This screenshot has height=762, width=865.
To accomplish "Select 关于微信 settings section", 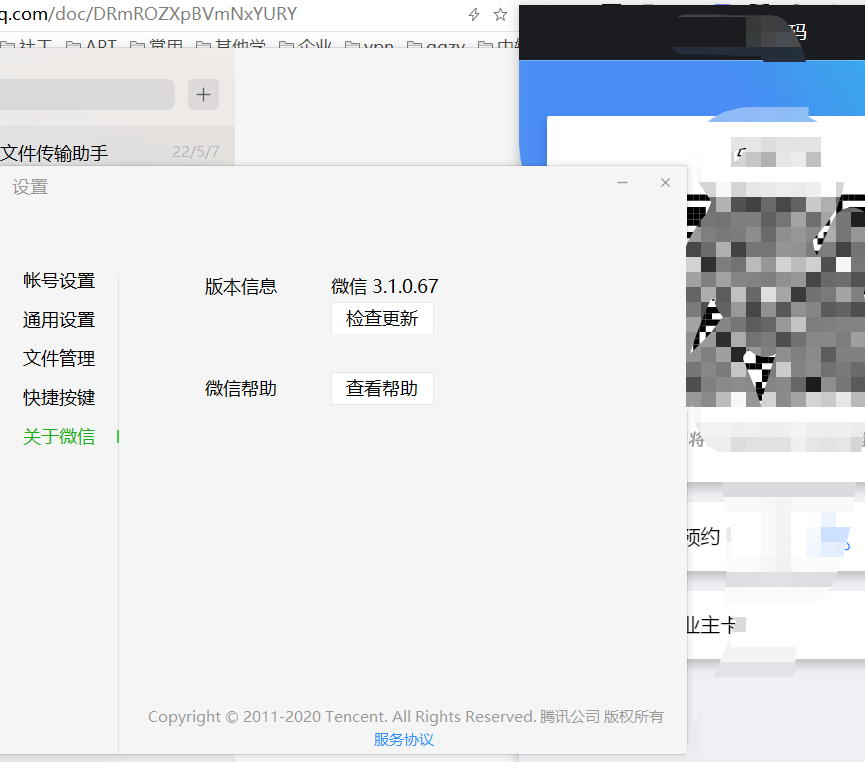I will [x=59, y=436].
